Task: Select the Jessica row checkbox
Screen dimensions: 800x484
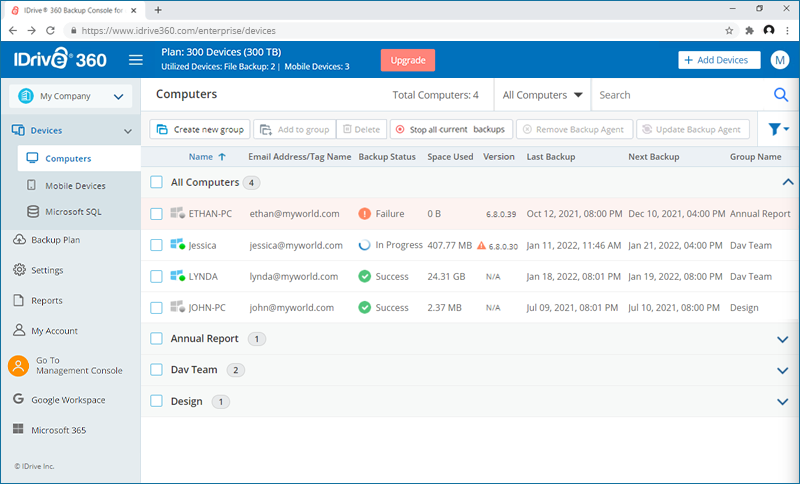Action: pos(156,245)
